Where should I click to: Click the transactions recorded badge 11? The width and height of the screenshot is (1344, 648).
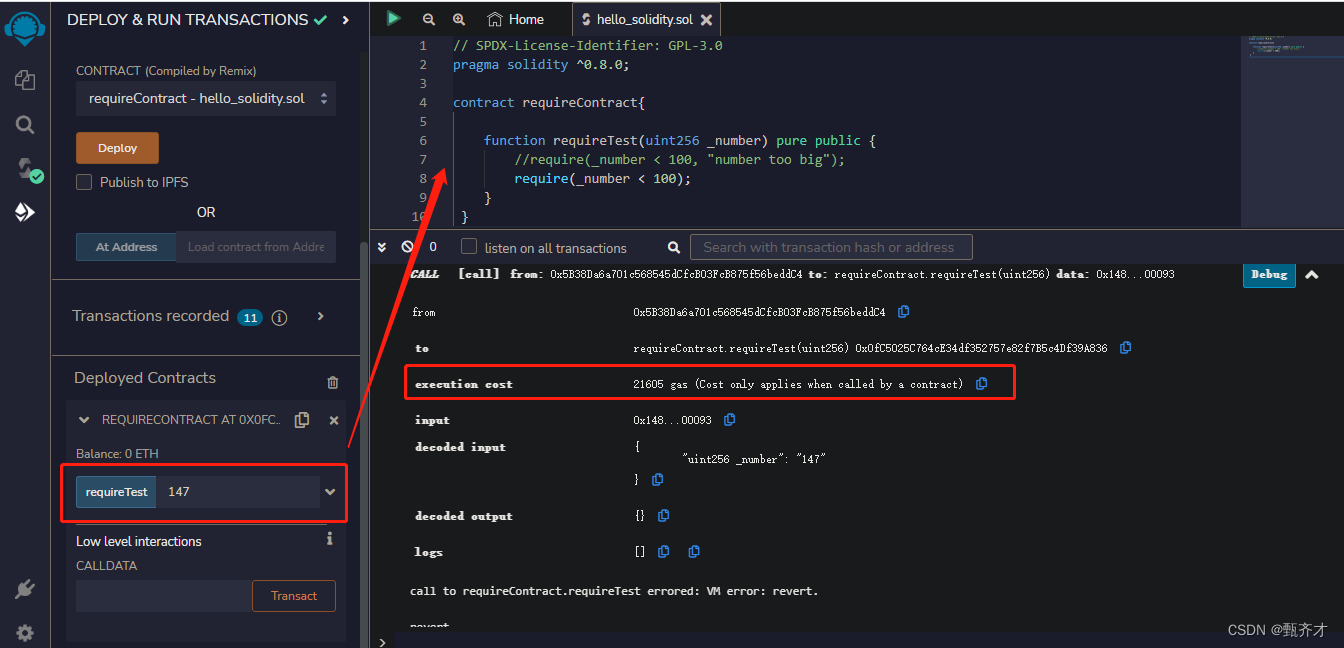250,318
